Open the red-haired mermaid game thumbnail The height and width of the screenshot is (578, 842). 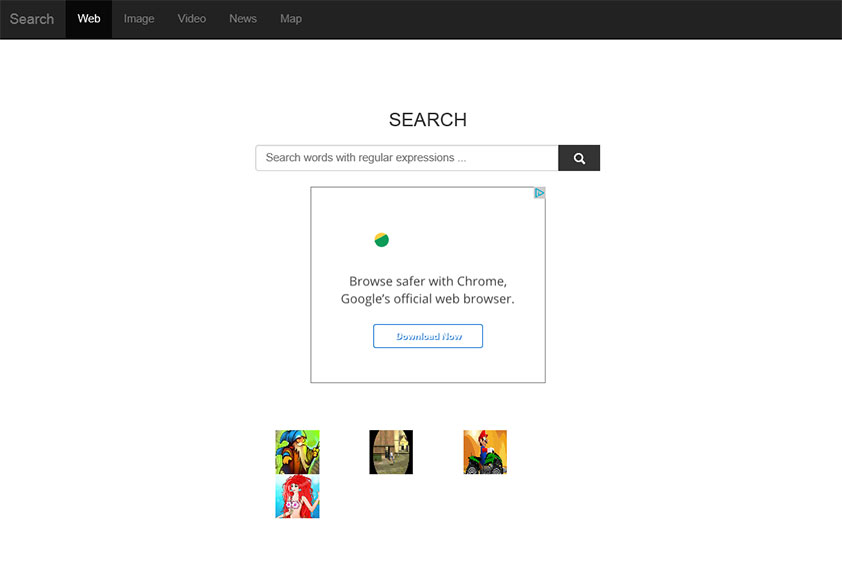point(297,496)
